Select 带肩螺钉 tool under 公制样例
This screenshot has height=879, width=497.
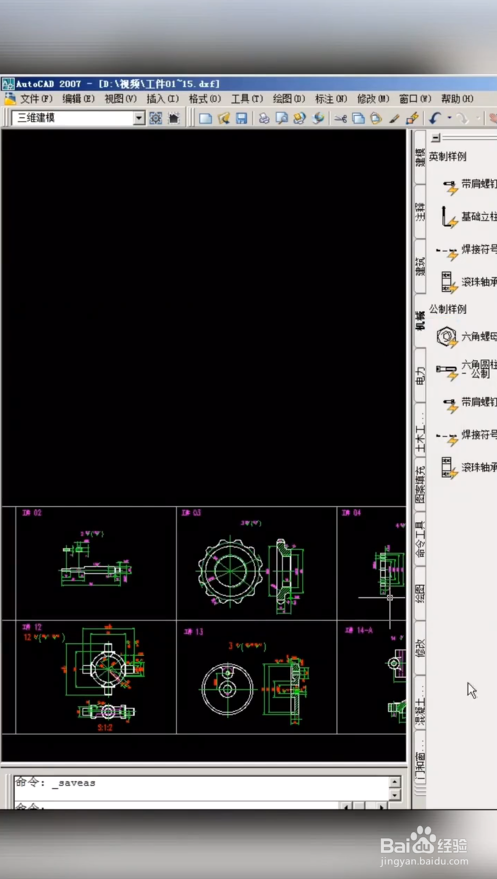468,403
